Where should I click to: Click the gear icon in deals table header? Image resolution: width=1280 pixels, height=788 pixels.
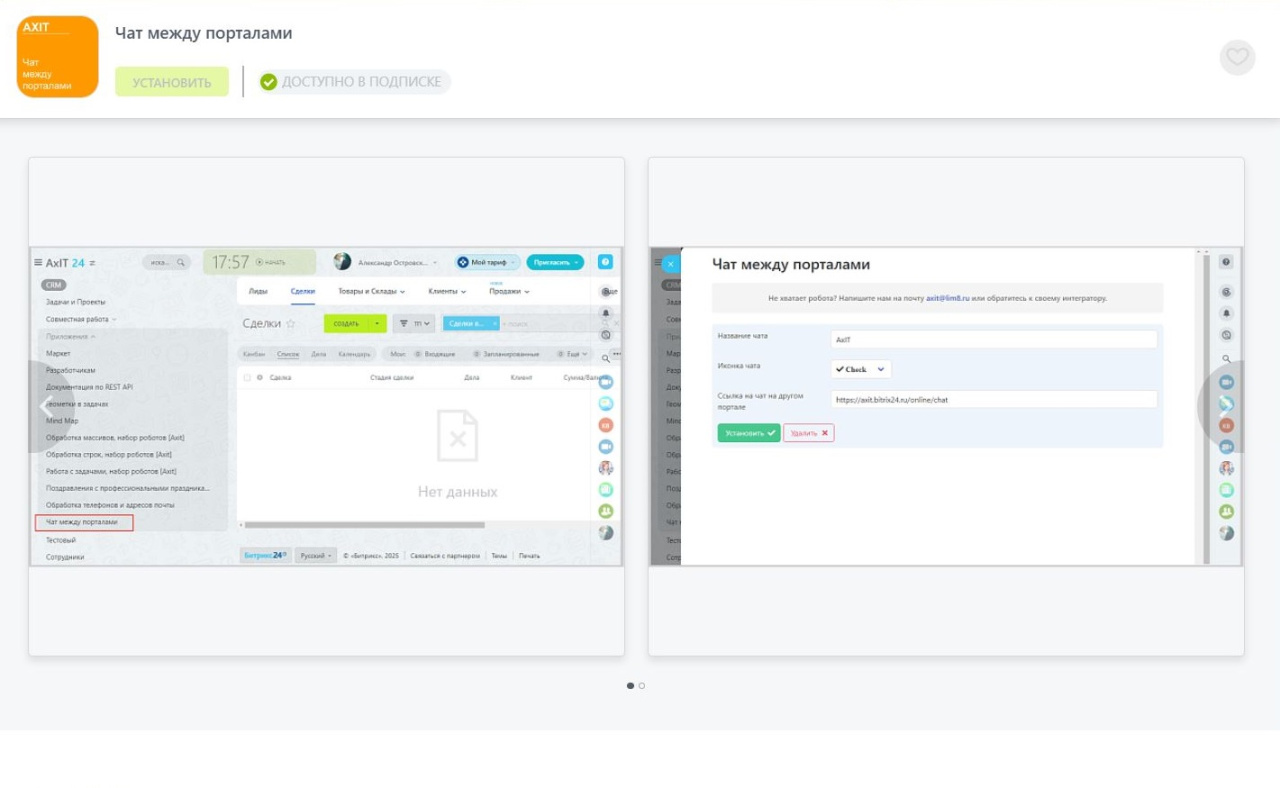pyautogui.click(x=260, y=378)
